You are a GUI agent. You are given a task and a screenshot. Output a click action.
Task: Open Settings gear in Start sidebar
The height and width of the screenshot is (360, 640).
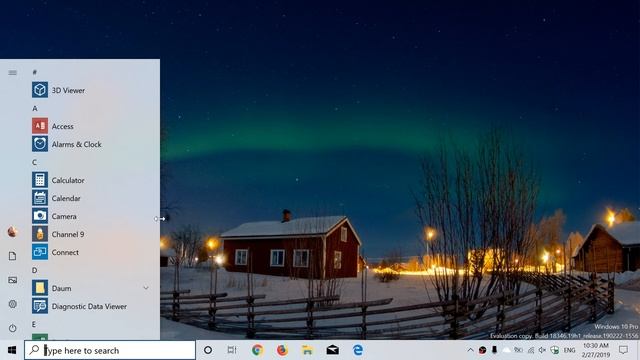[x=12, y=304]
